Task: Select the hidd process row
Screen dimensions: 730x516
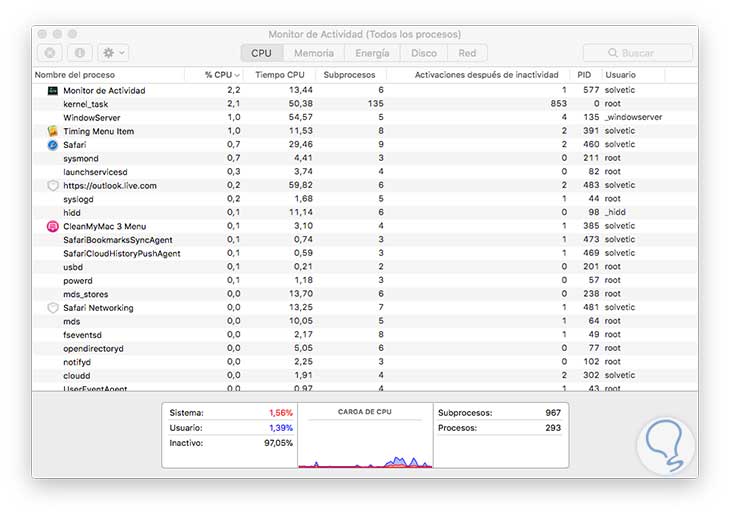Action: tap(365, 212)
